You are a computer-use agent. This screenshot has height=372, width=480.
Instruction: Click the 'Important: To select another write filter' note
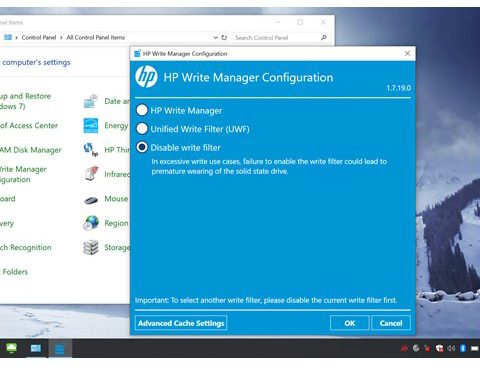(x=266, y=300)
